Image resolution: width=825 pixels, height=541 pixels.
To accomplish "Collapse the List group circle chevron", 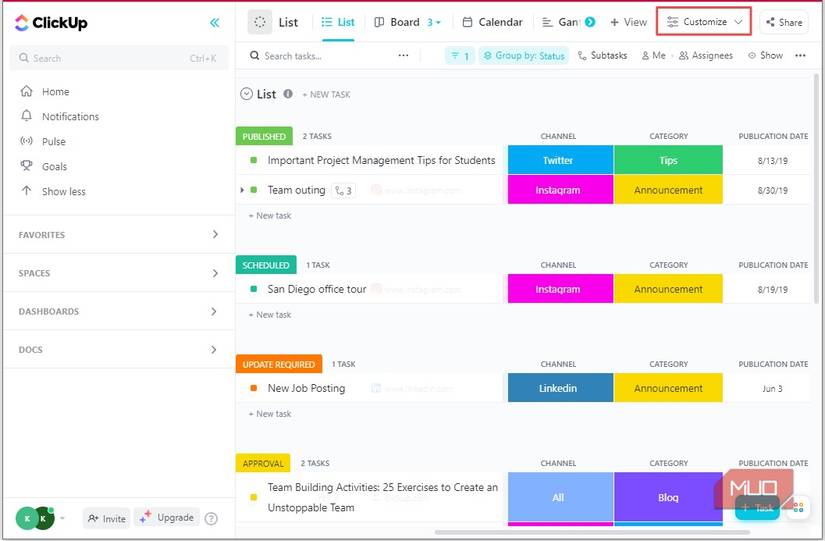I will click(x=246, y=94).
